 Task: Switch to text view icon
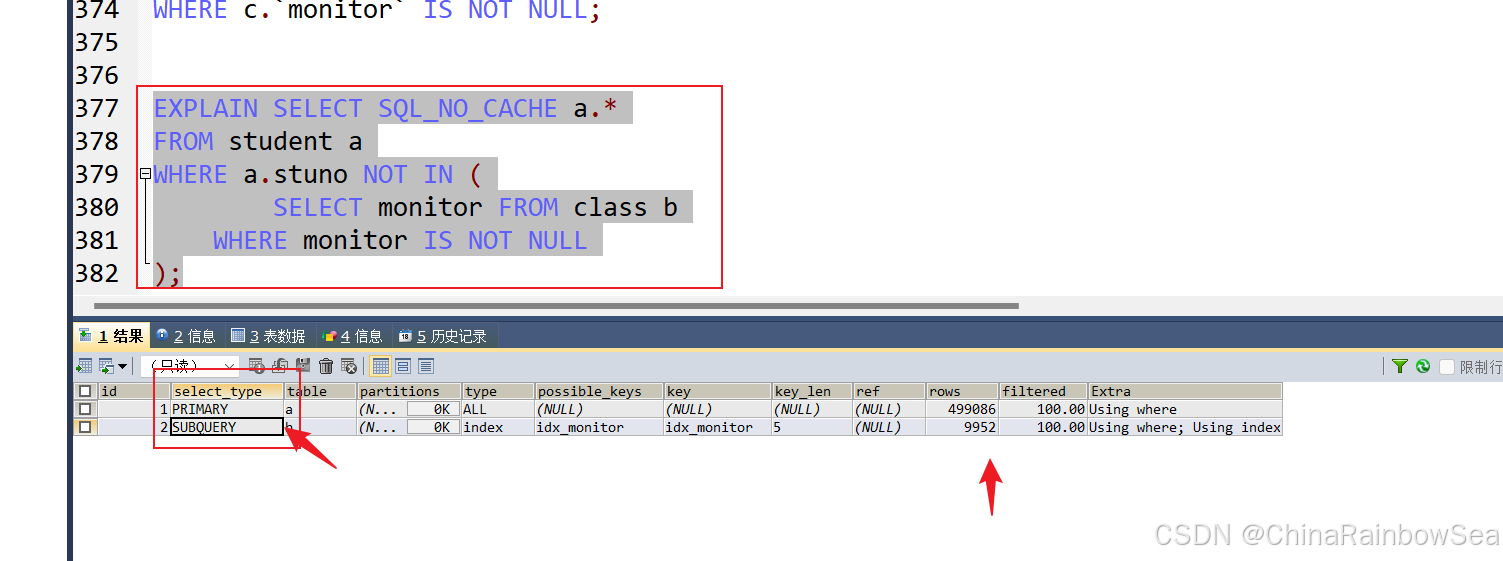[426, 366]
